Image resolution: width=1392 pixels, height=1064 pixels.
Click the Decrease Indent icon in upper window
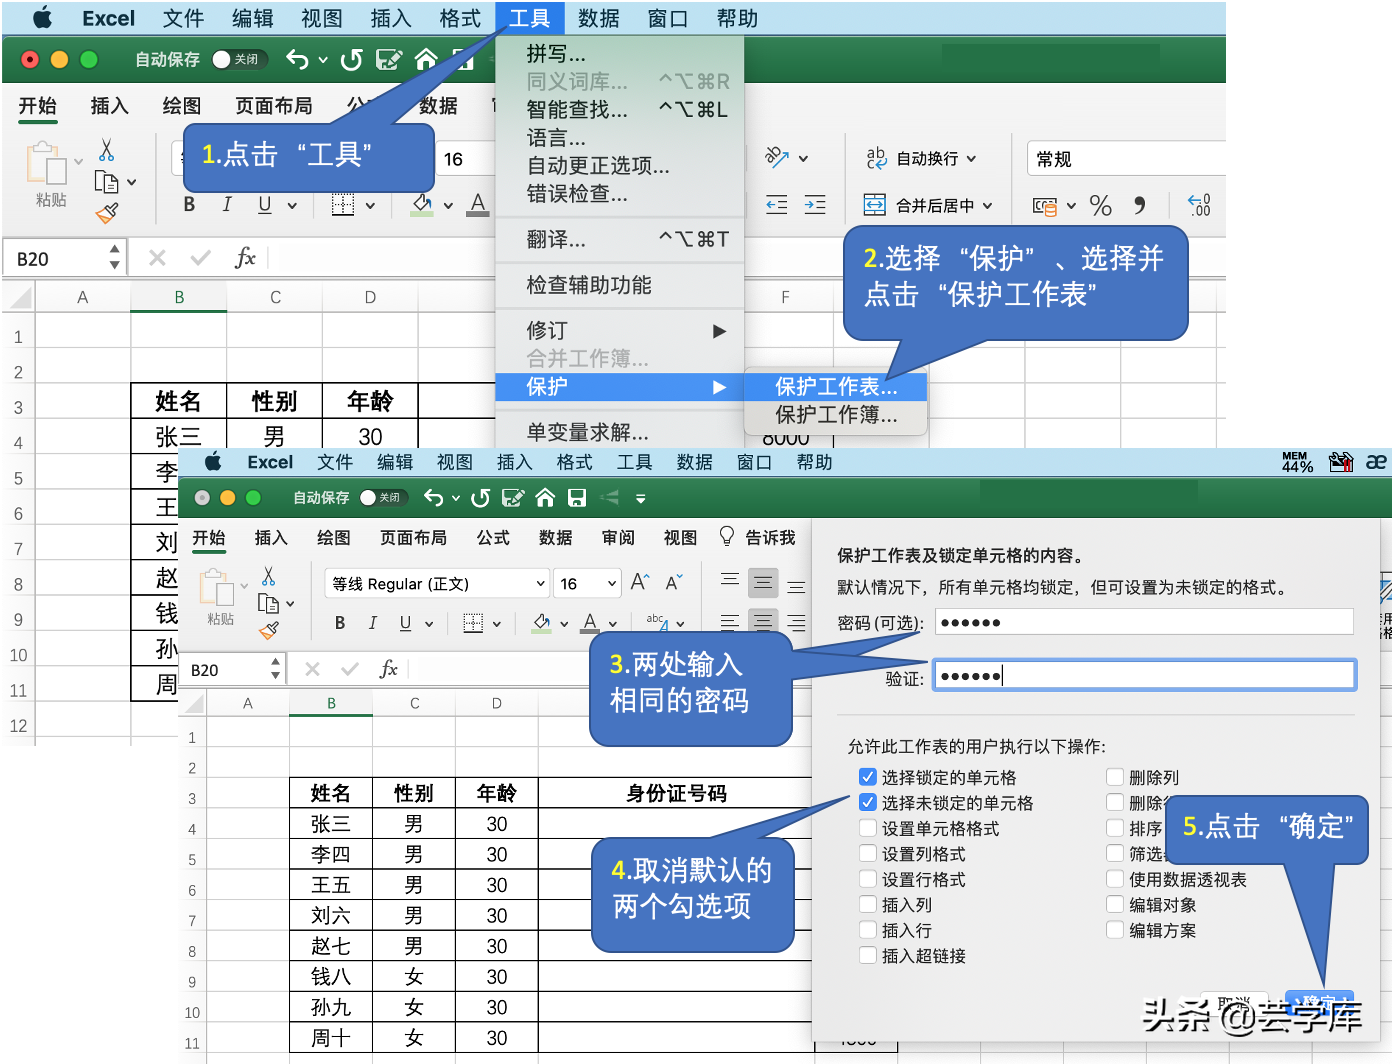point(776,205)
